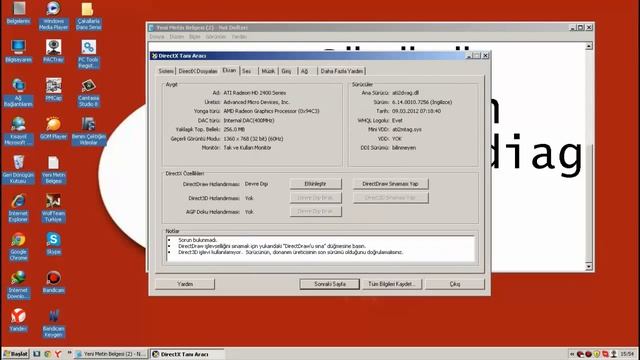Open the Google Chrome desktop icon
This screenshot has width=640, height=360.
pyautogui.click(x=18, y=246)
